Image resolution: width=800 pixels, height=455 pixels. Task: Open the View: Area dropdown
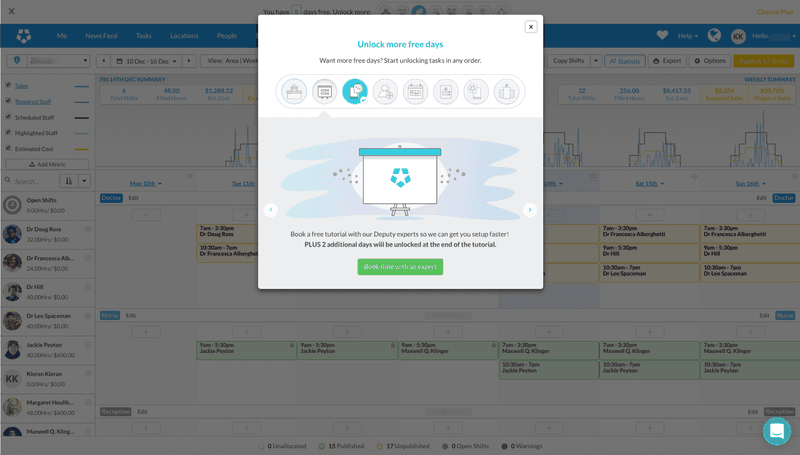click(x=230, y=61)
